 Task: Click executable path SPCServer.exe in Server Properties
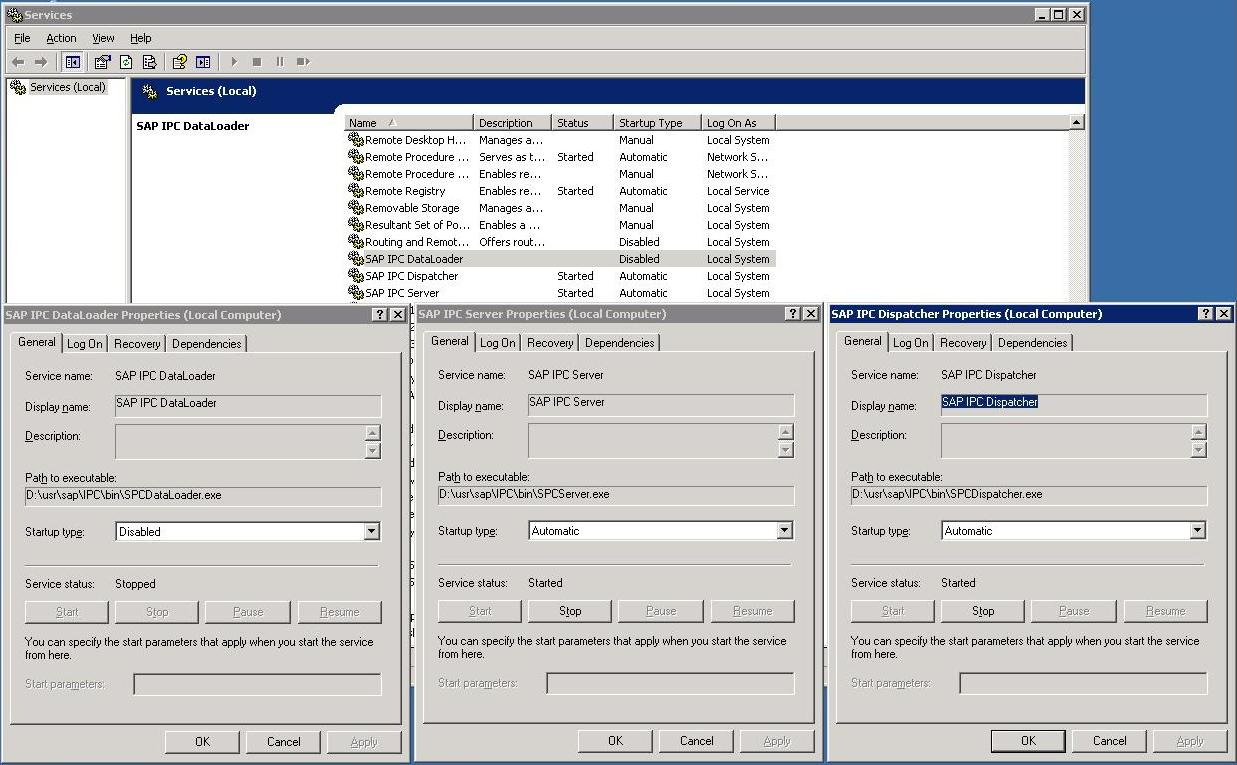pyautogui.click(x=616, y=495)
